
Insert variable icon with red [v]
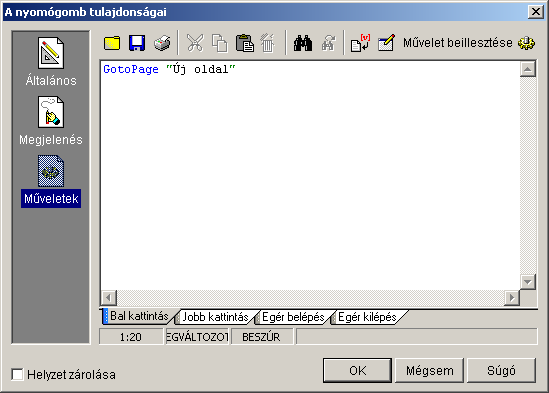coord(361,43)
